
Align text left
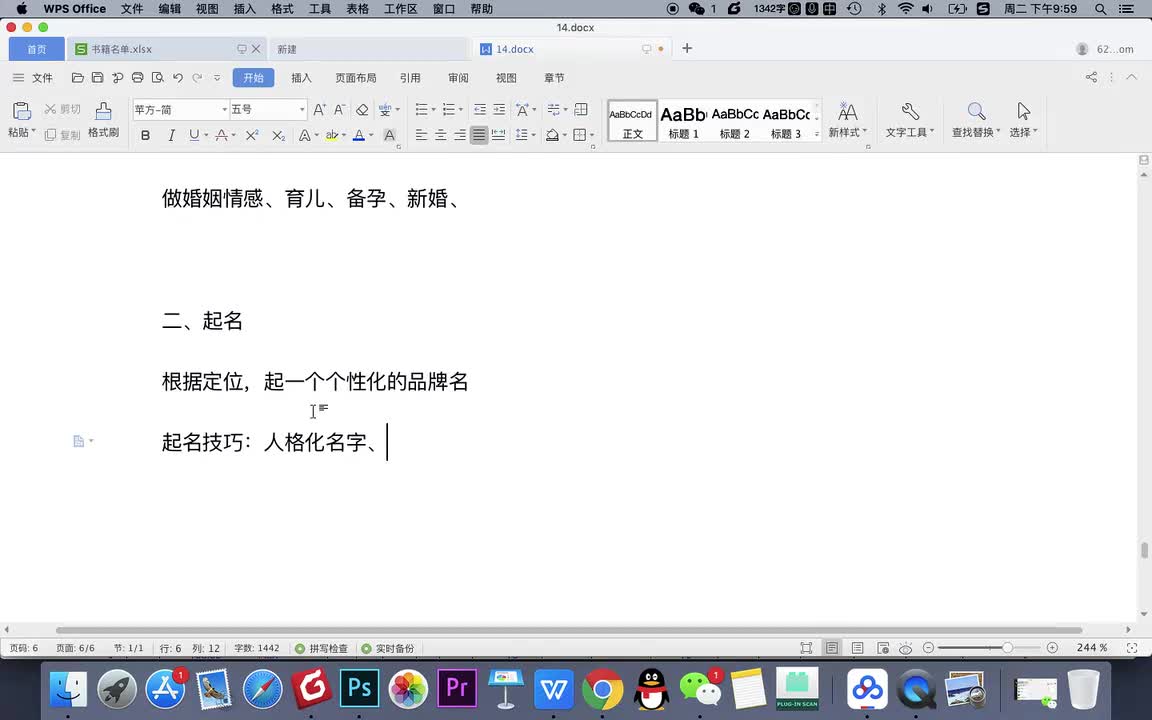[x=421, y=135]
